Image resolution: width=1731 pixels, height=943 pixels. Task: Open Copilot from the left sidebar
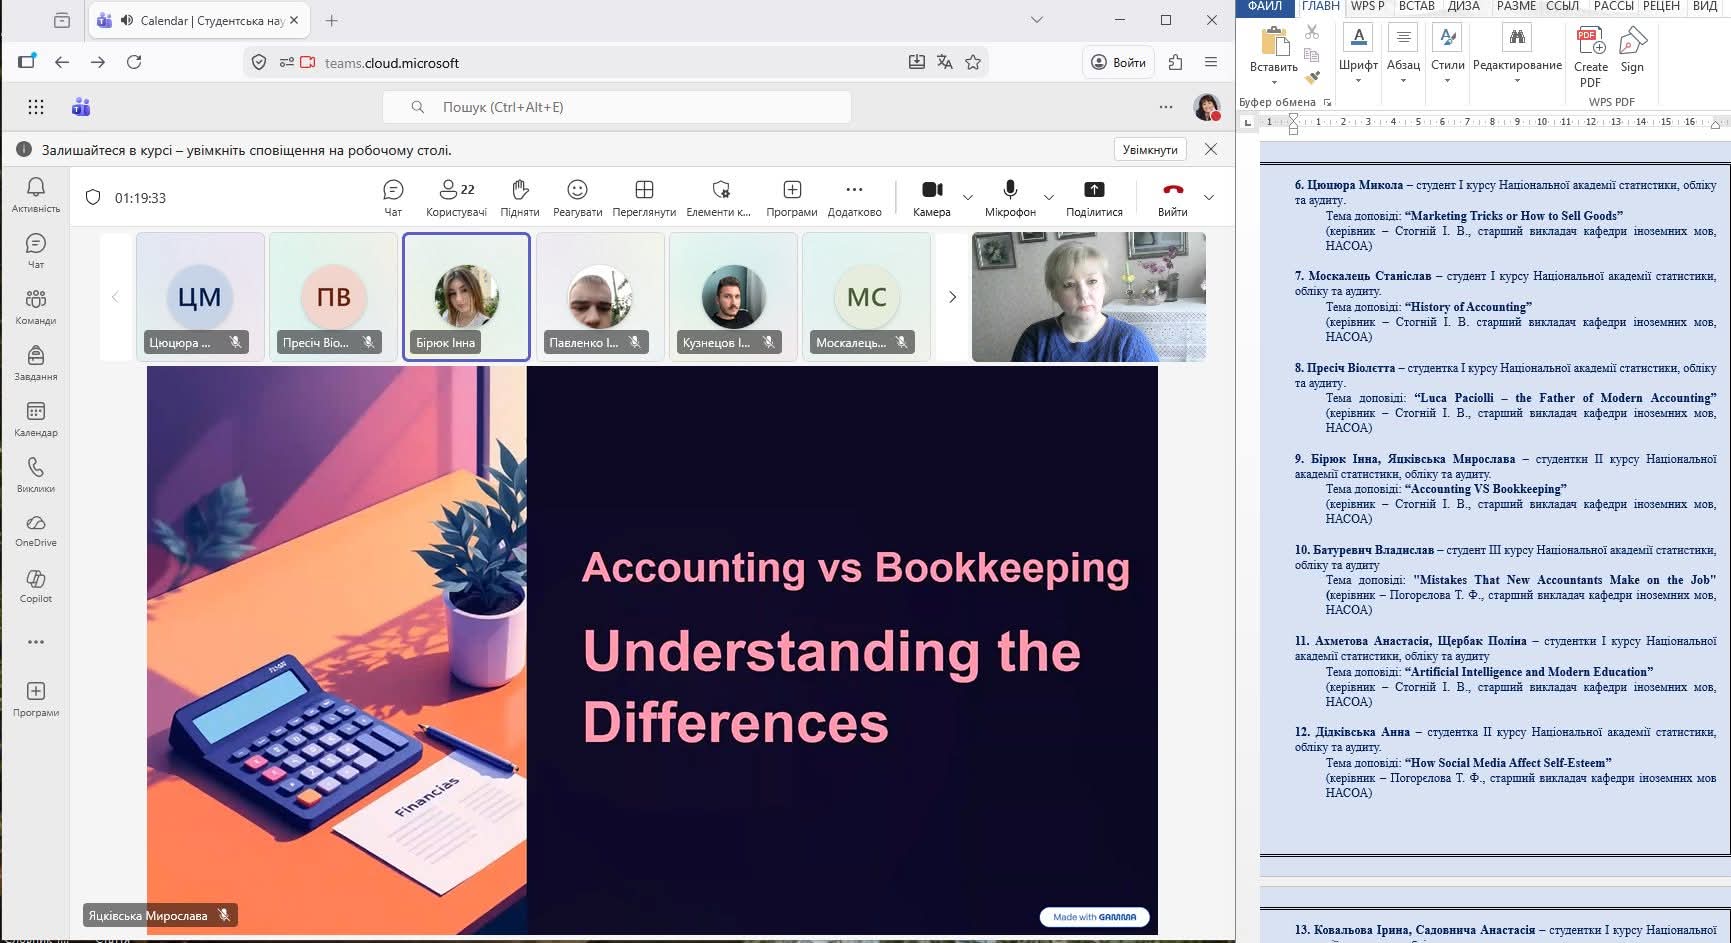(36, 585)
